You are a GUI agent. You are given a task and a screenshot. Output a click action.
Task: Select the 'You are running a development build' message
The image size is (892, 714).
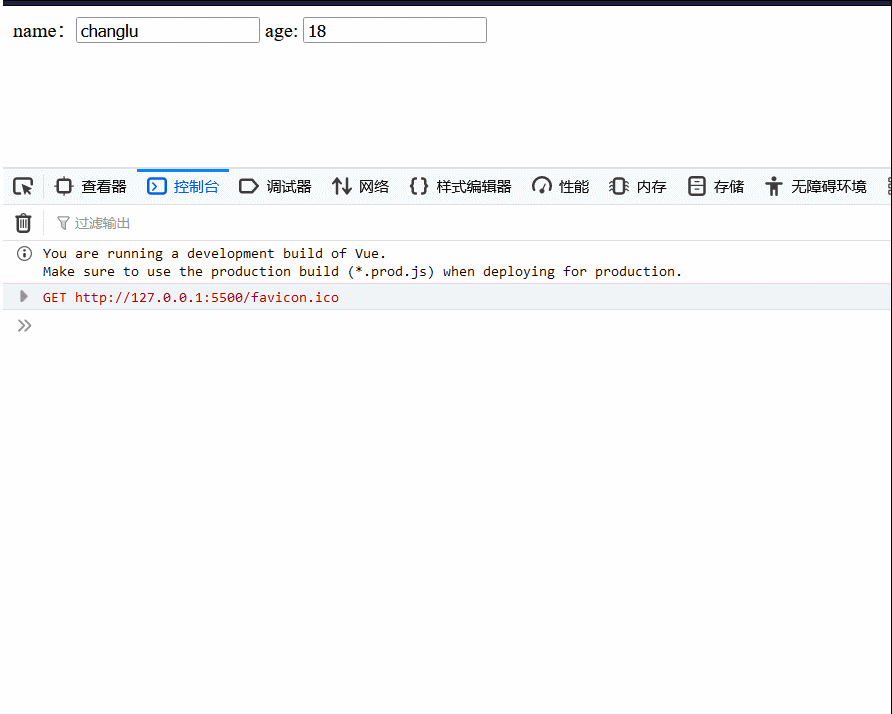pos(214,254)
